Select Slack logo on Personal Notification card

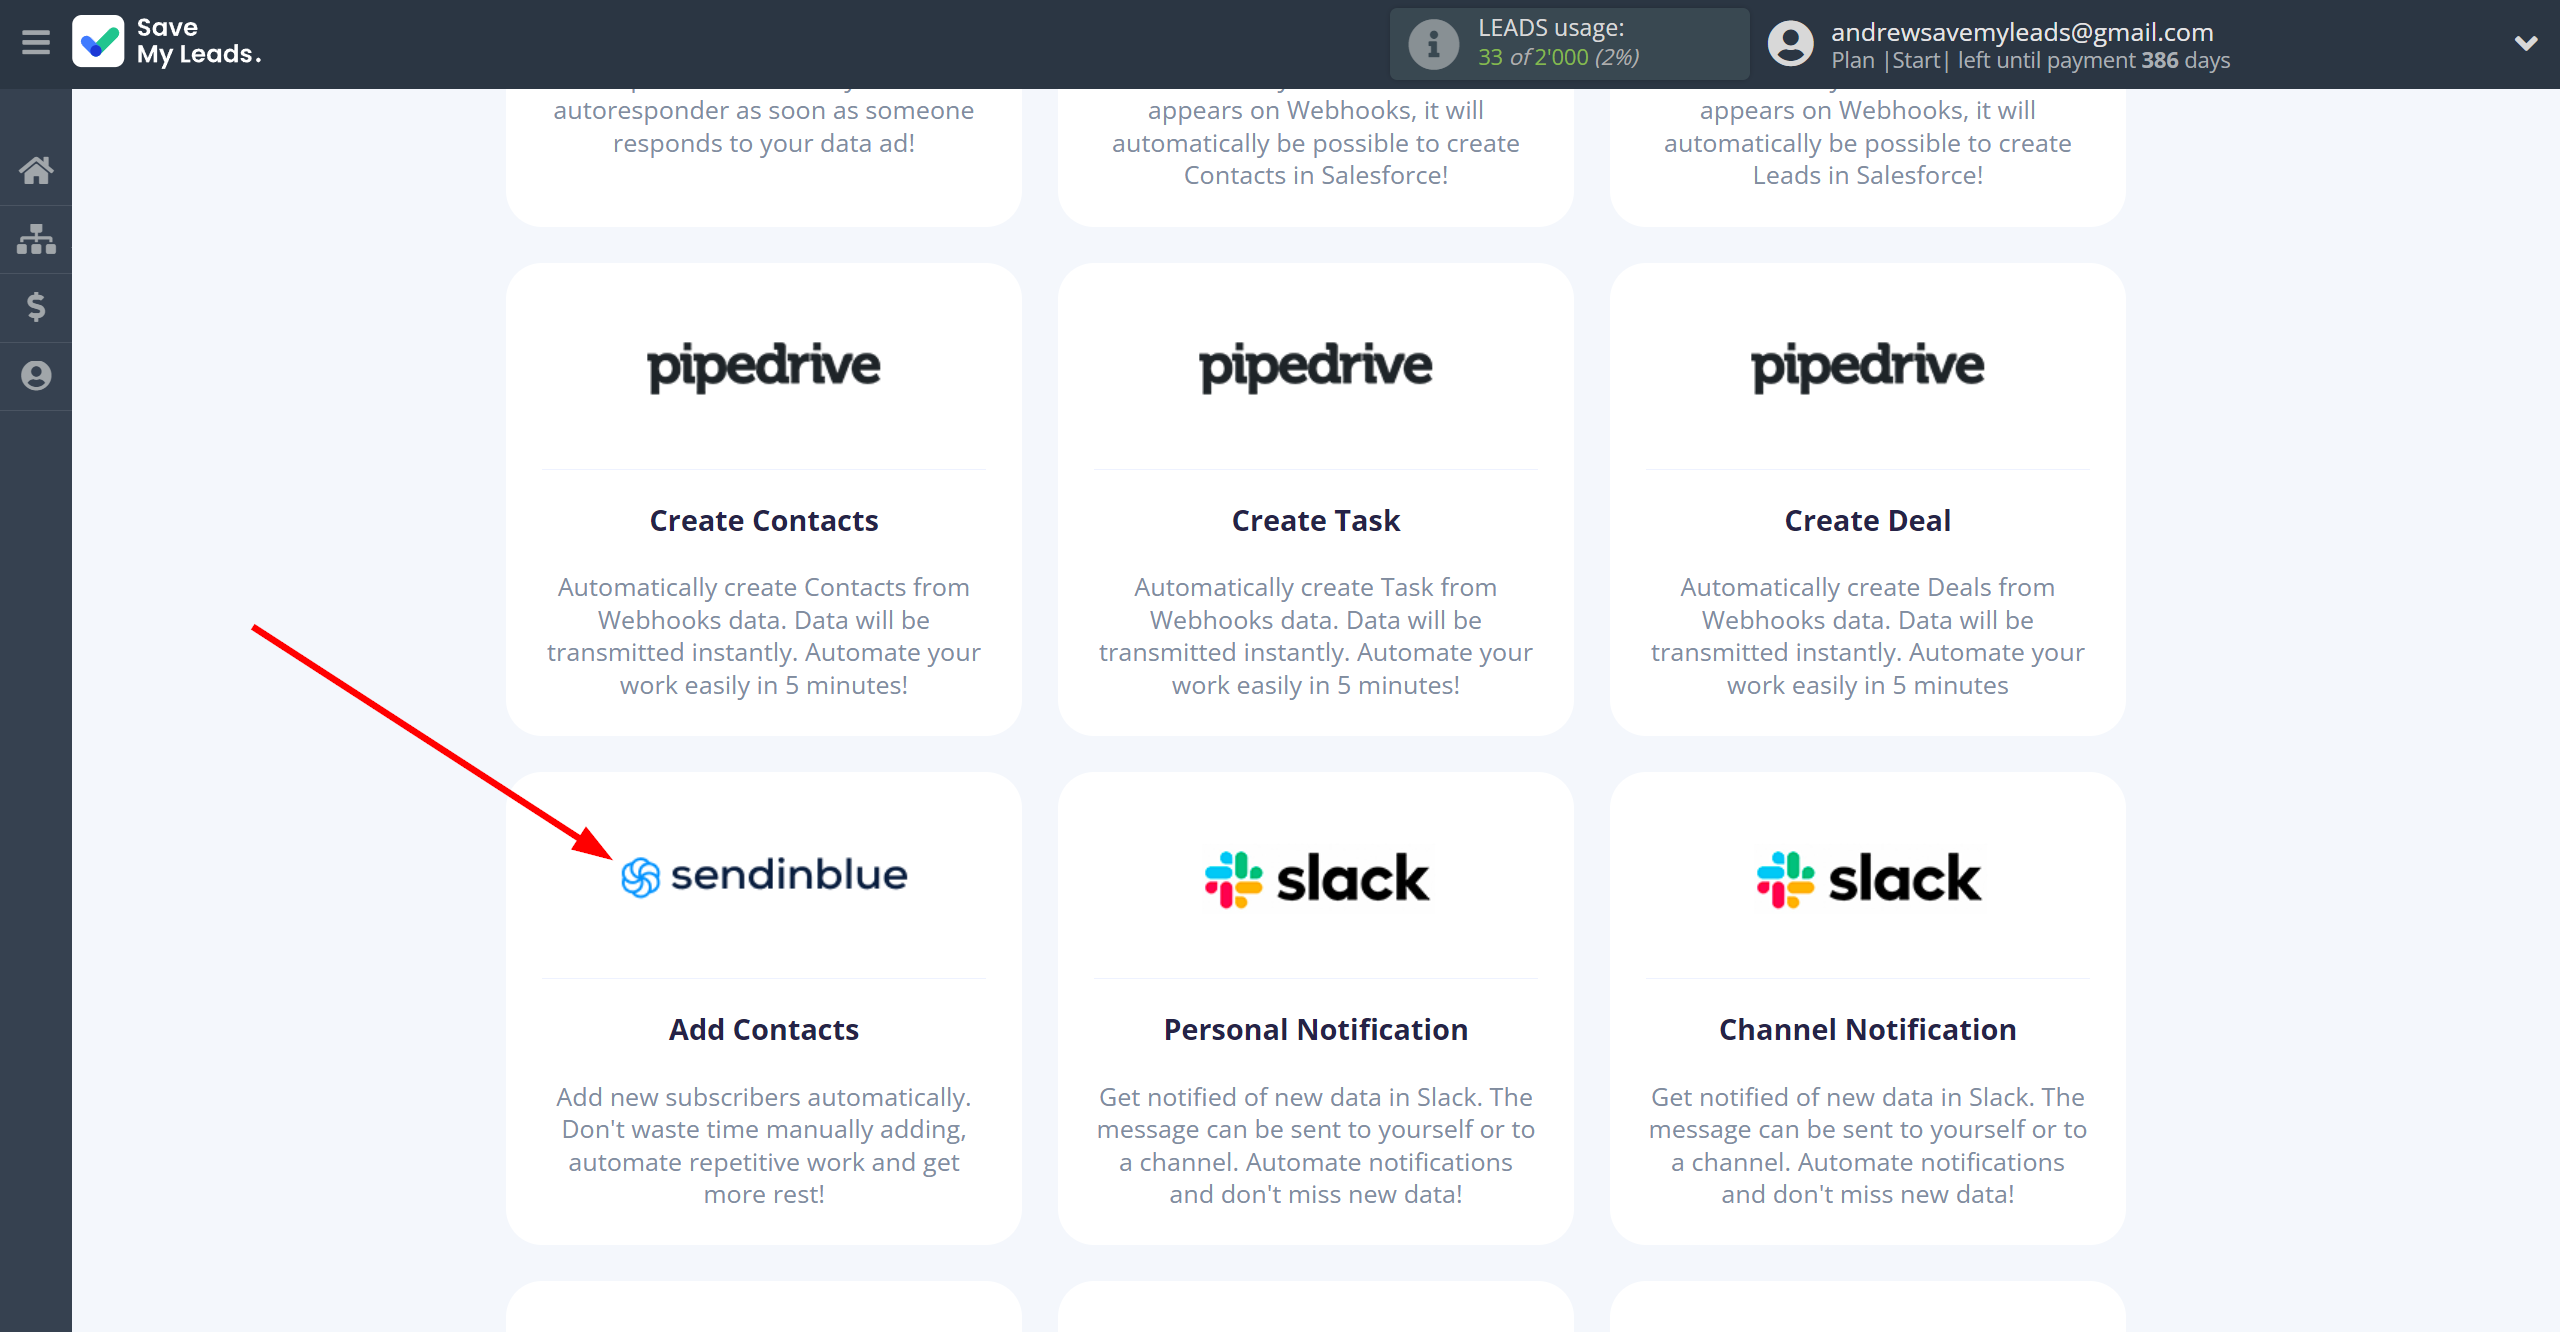(x=1316, y=879)
